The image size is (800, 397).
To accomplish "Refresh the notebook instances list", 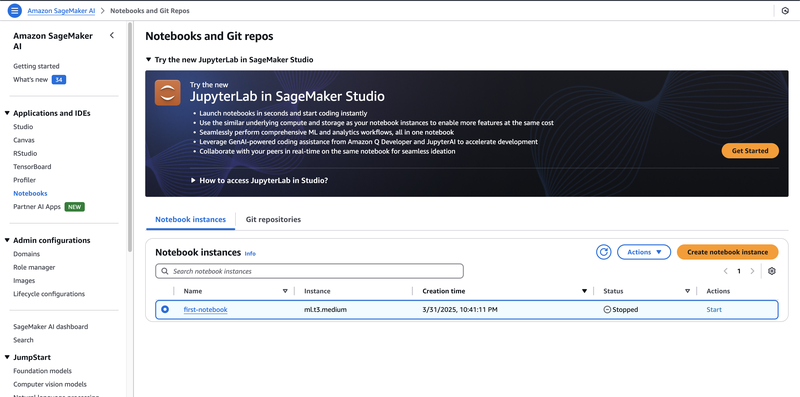I will (604, 252).
